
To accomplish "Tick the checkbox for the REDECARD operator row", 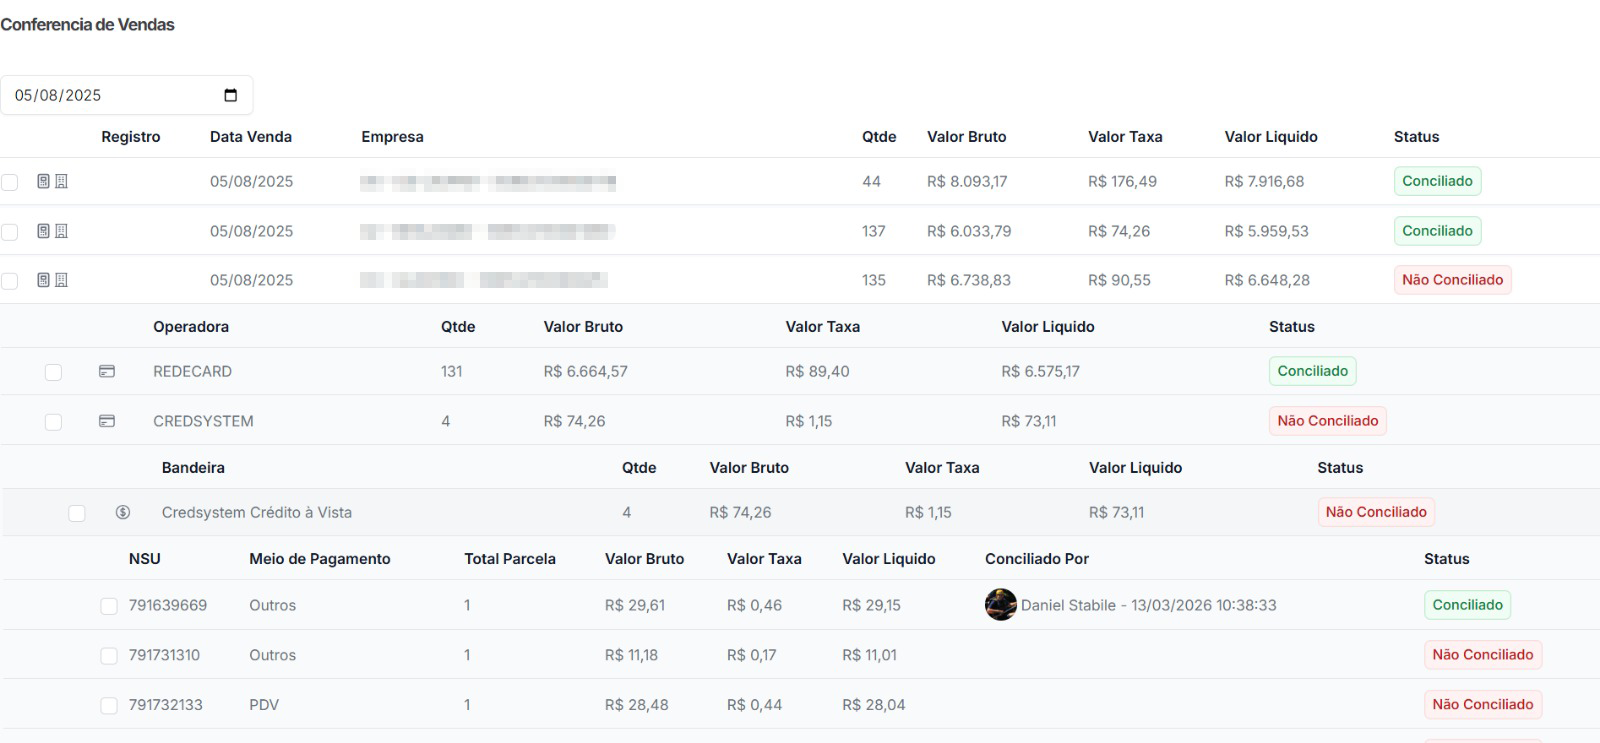I will pos(54,372).
